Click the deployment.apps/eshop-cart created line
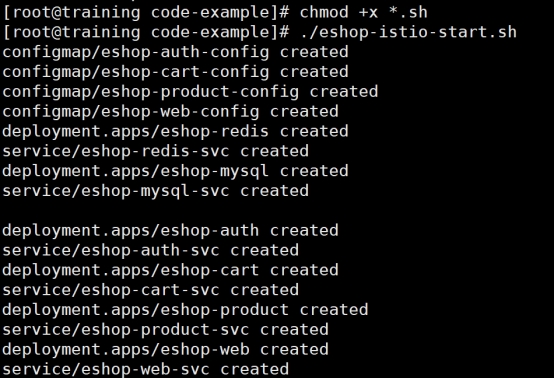 click(x=171, y=270)
